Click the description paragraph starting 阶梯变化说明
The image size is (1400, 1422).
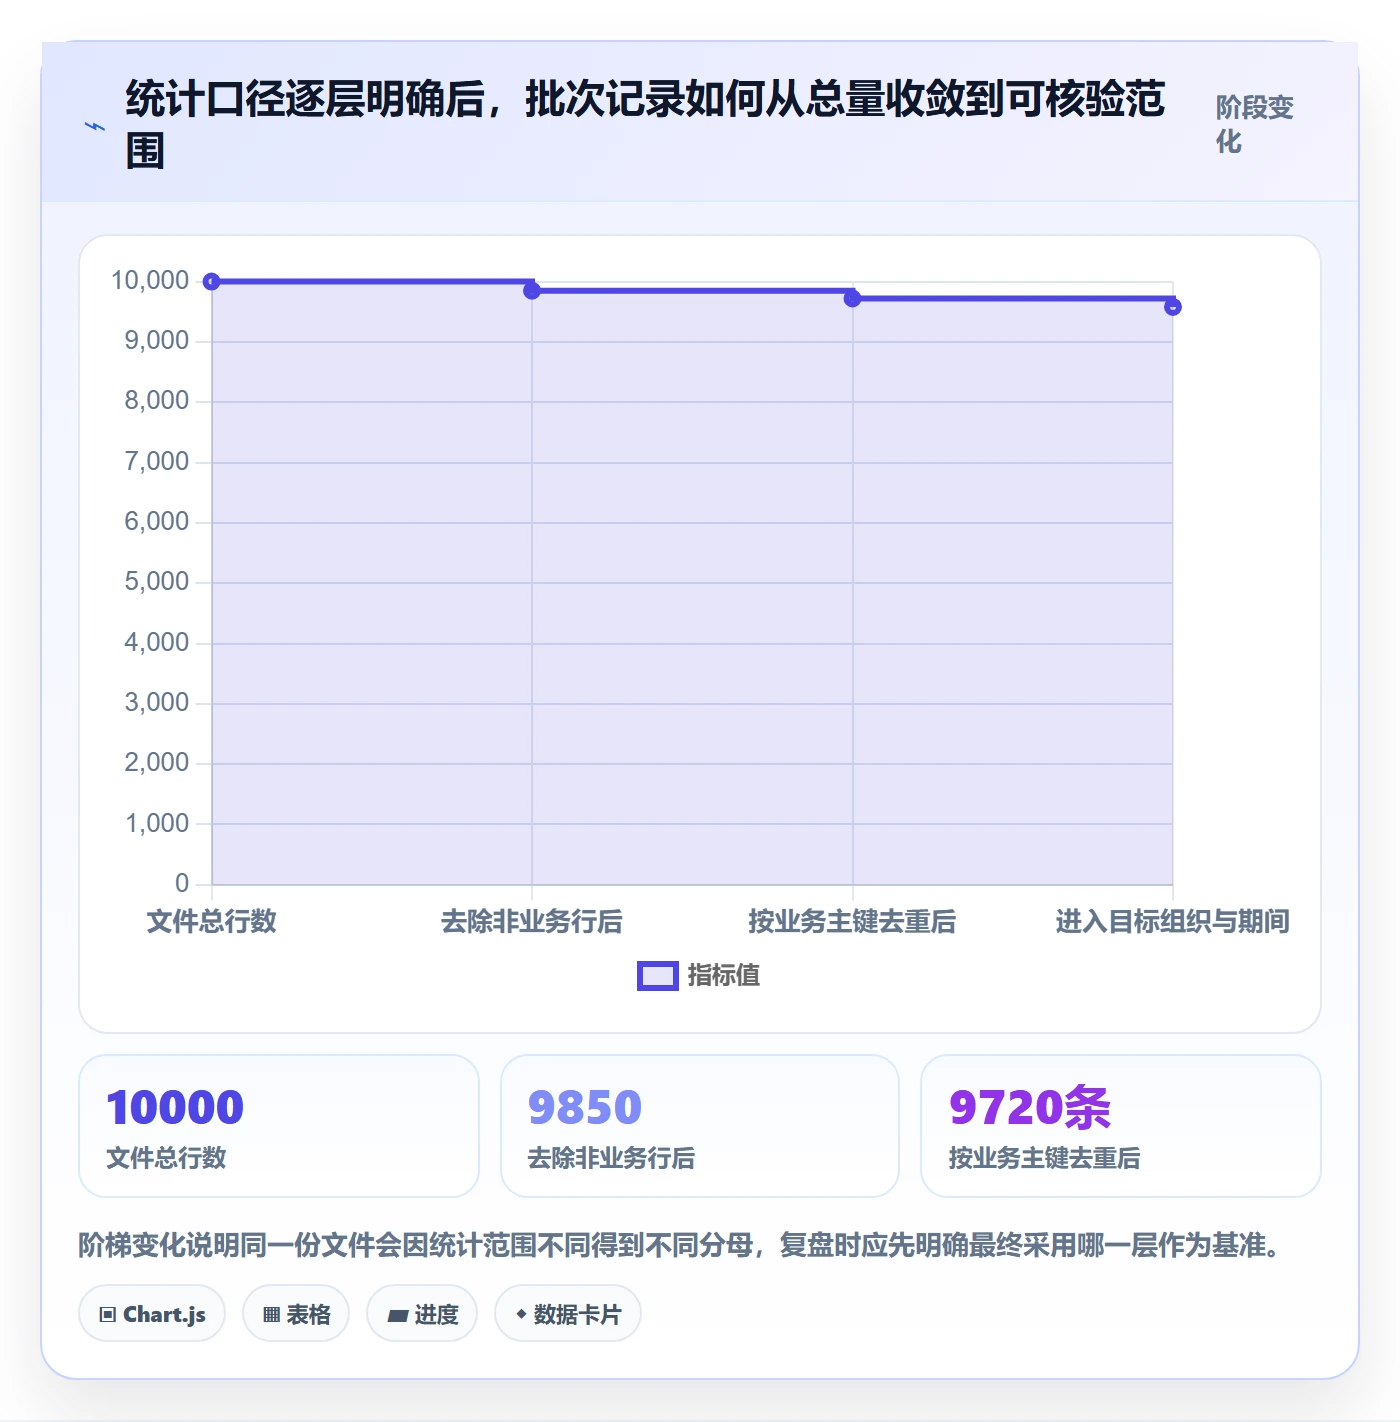[679, 1246]
